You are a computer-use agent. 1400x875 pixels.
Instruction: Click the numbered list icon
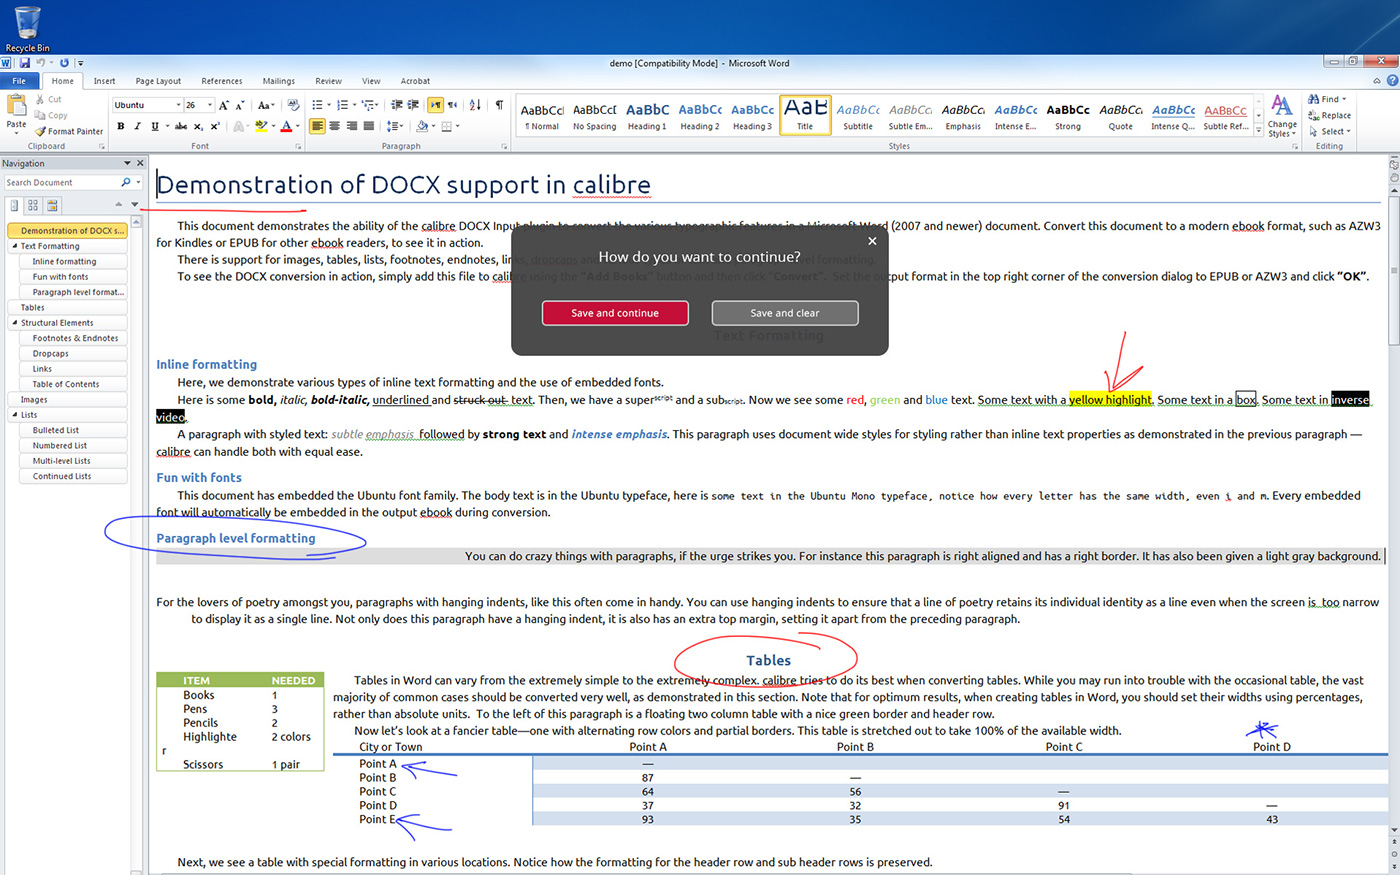click(342, 105)
